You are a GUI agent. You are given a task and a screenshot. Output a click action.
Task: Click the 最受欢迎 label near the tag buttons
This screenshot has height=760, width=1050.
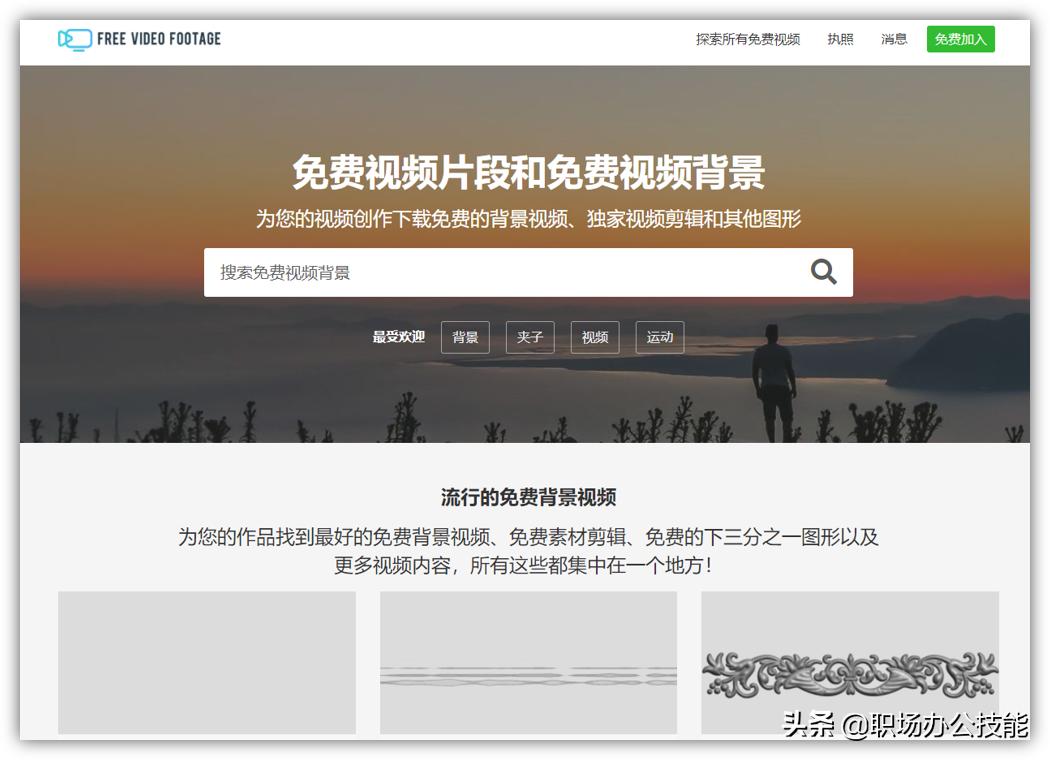click(400, 337)
